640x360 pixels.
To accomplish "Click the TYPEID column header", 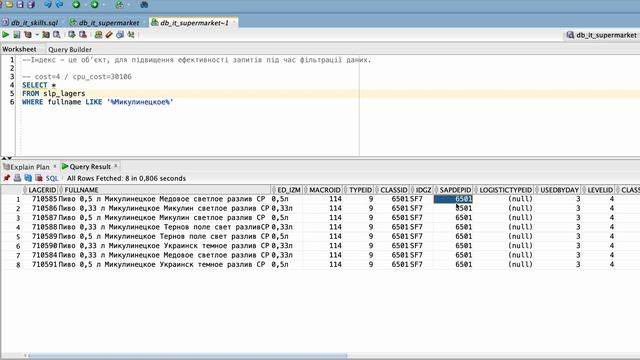I will tap(358, 190).
